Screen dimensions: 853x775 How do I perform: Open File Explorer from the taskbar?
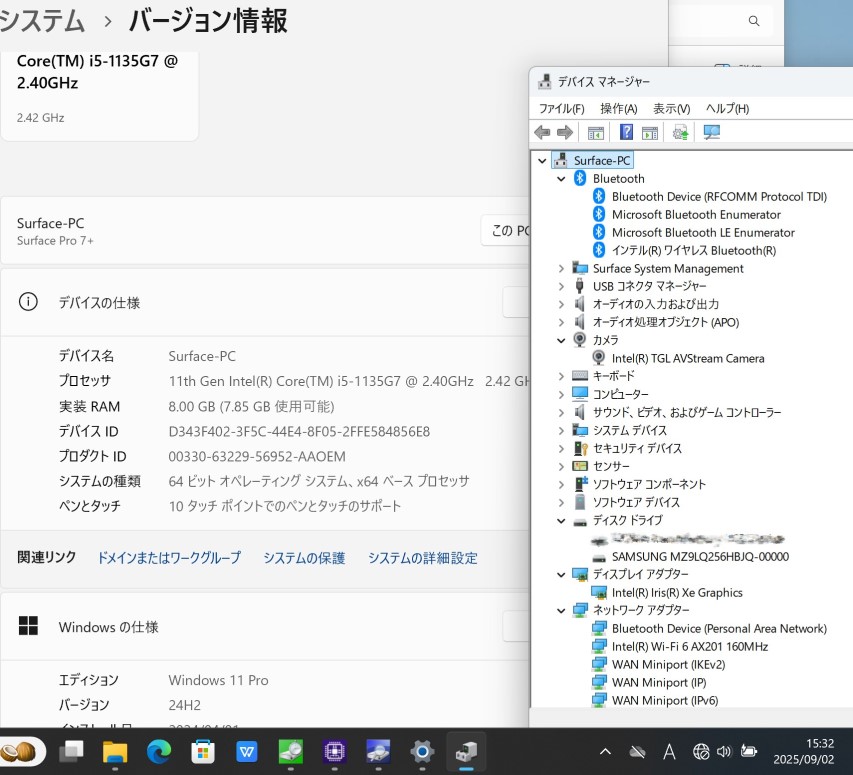(x=115, y=752)
